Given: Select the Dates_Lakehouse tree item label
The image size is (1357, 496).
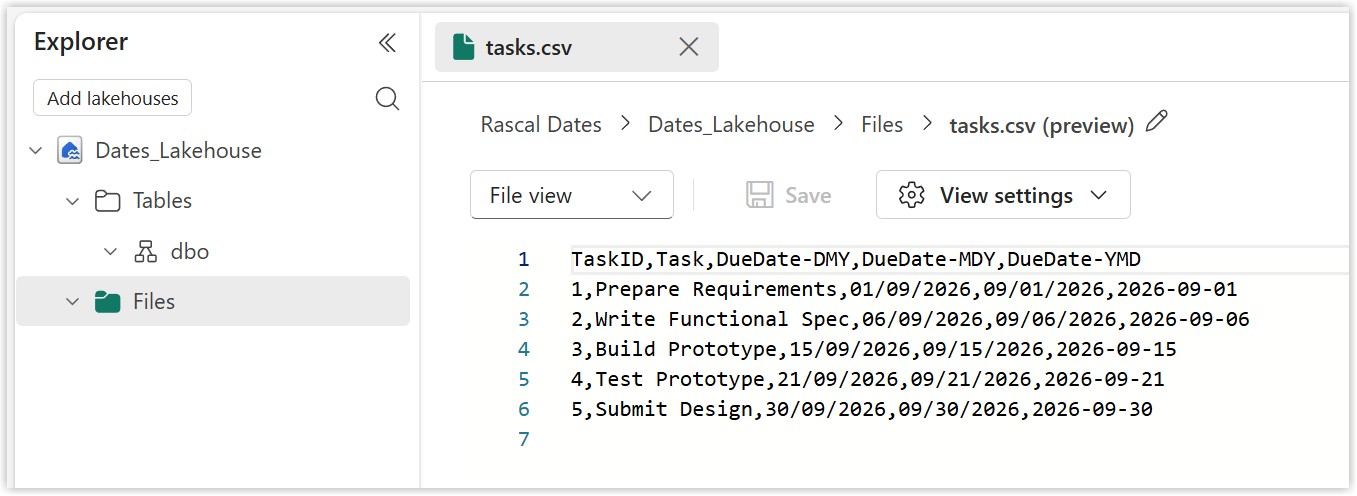Looking at the screenshot, I should 178,151.
